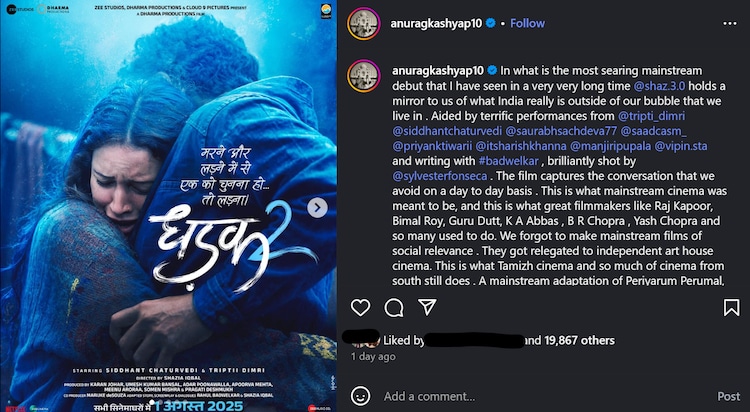Go to the next image with the carousel arrow
This screenshot has width=750, height=412.
(x=318, y=208)
